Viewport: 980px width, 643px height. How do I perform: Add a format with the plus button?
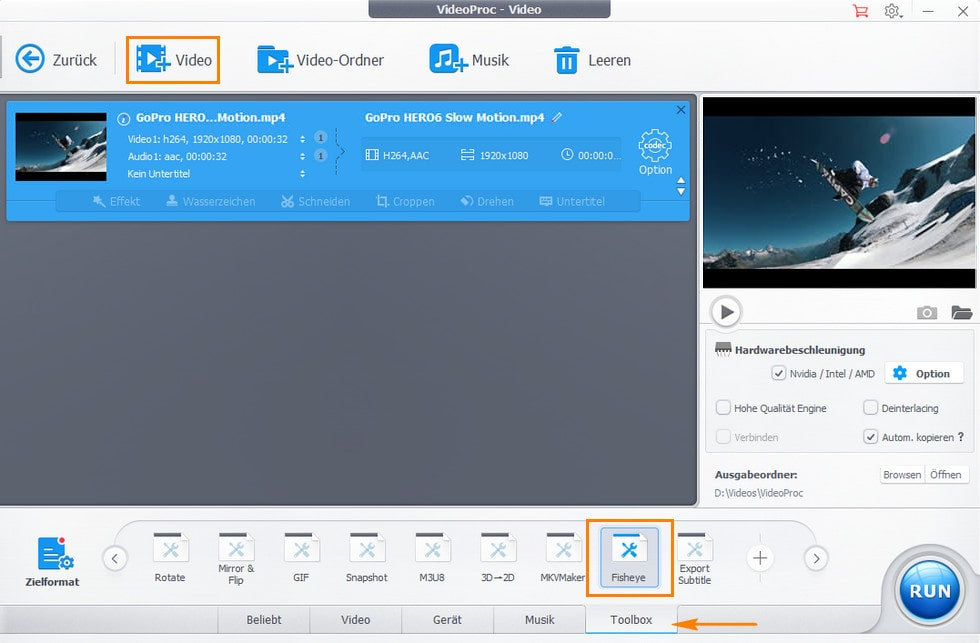760,558
